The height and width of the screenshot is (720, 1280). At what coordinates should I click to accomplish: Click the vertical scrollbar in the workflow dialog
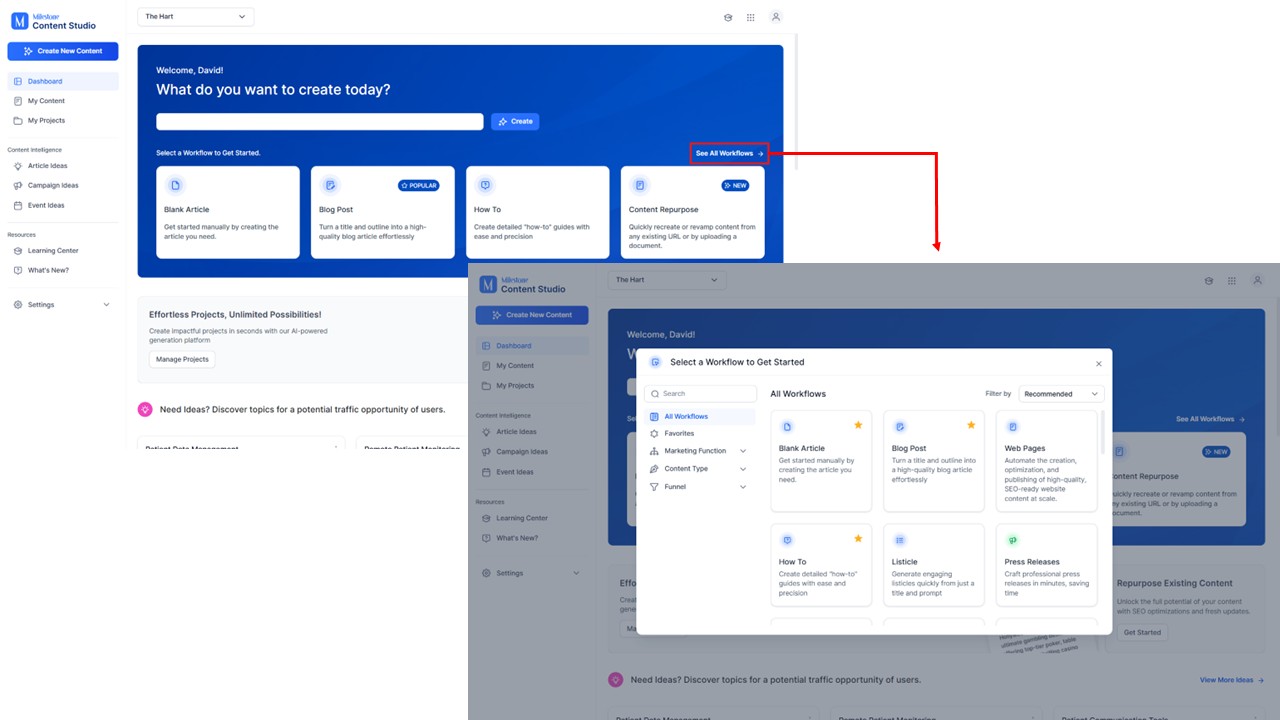pyautogui.click(x=1103, y=432)
